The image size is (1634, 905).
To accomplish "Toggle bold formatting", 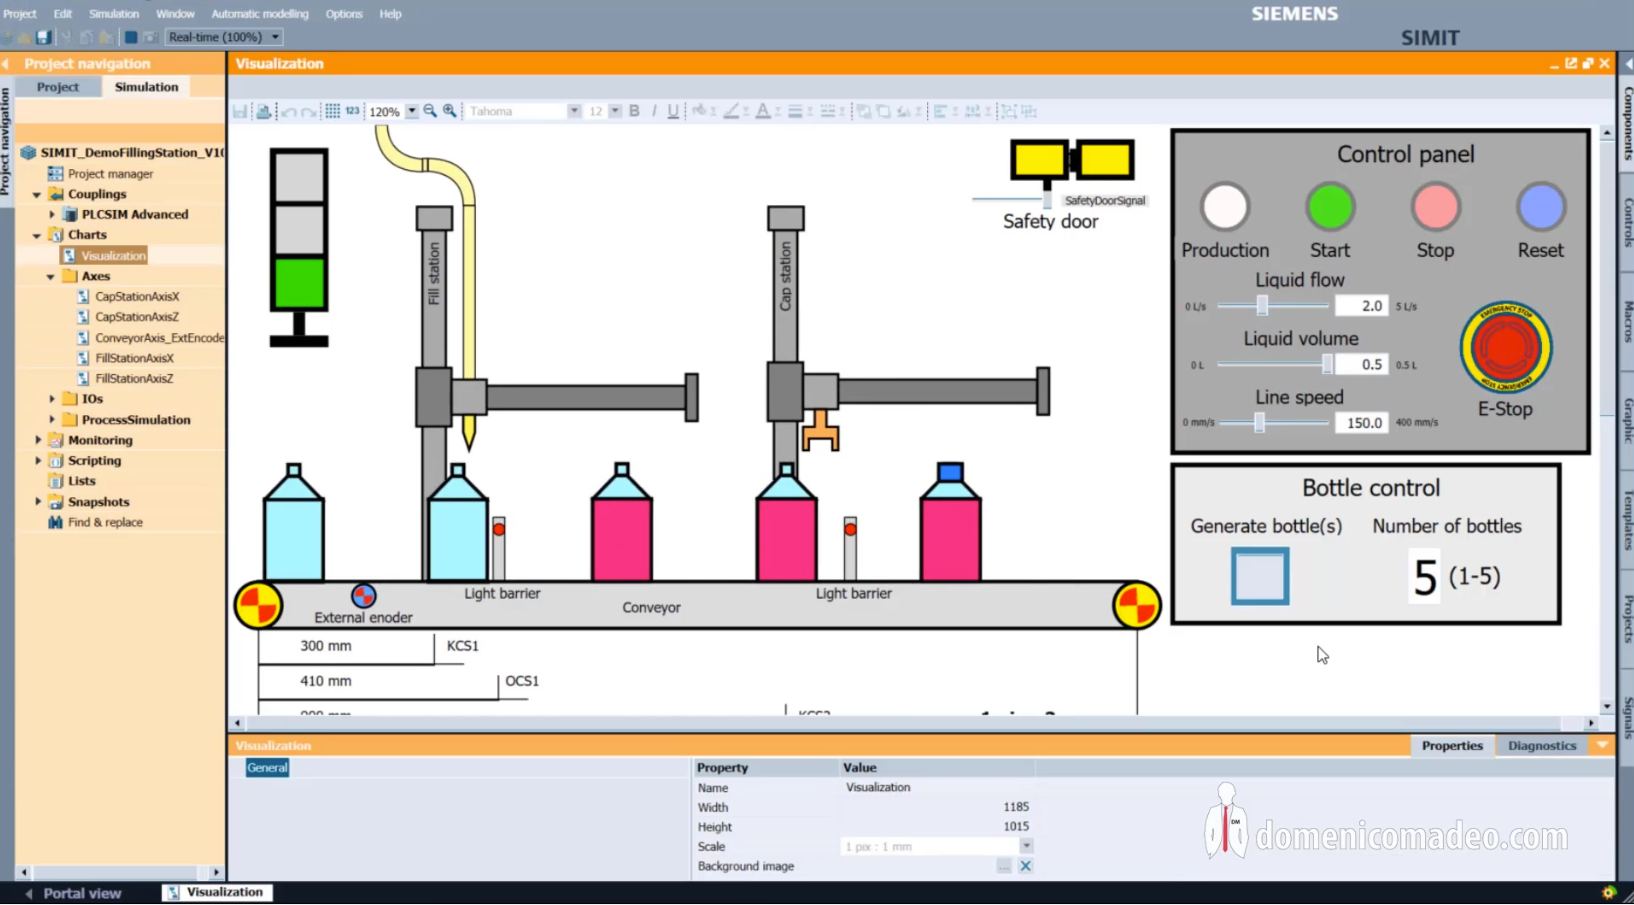I will tap(634, 111).
